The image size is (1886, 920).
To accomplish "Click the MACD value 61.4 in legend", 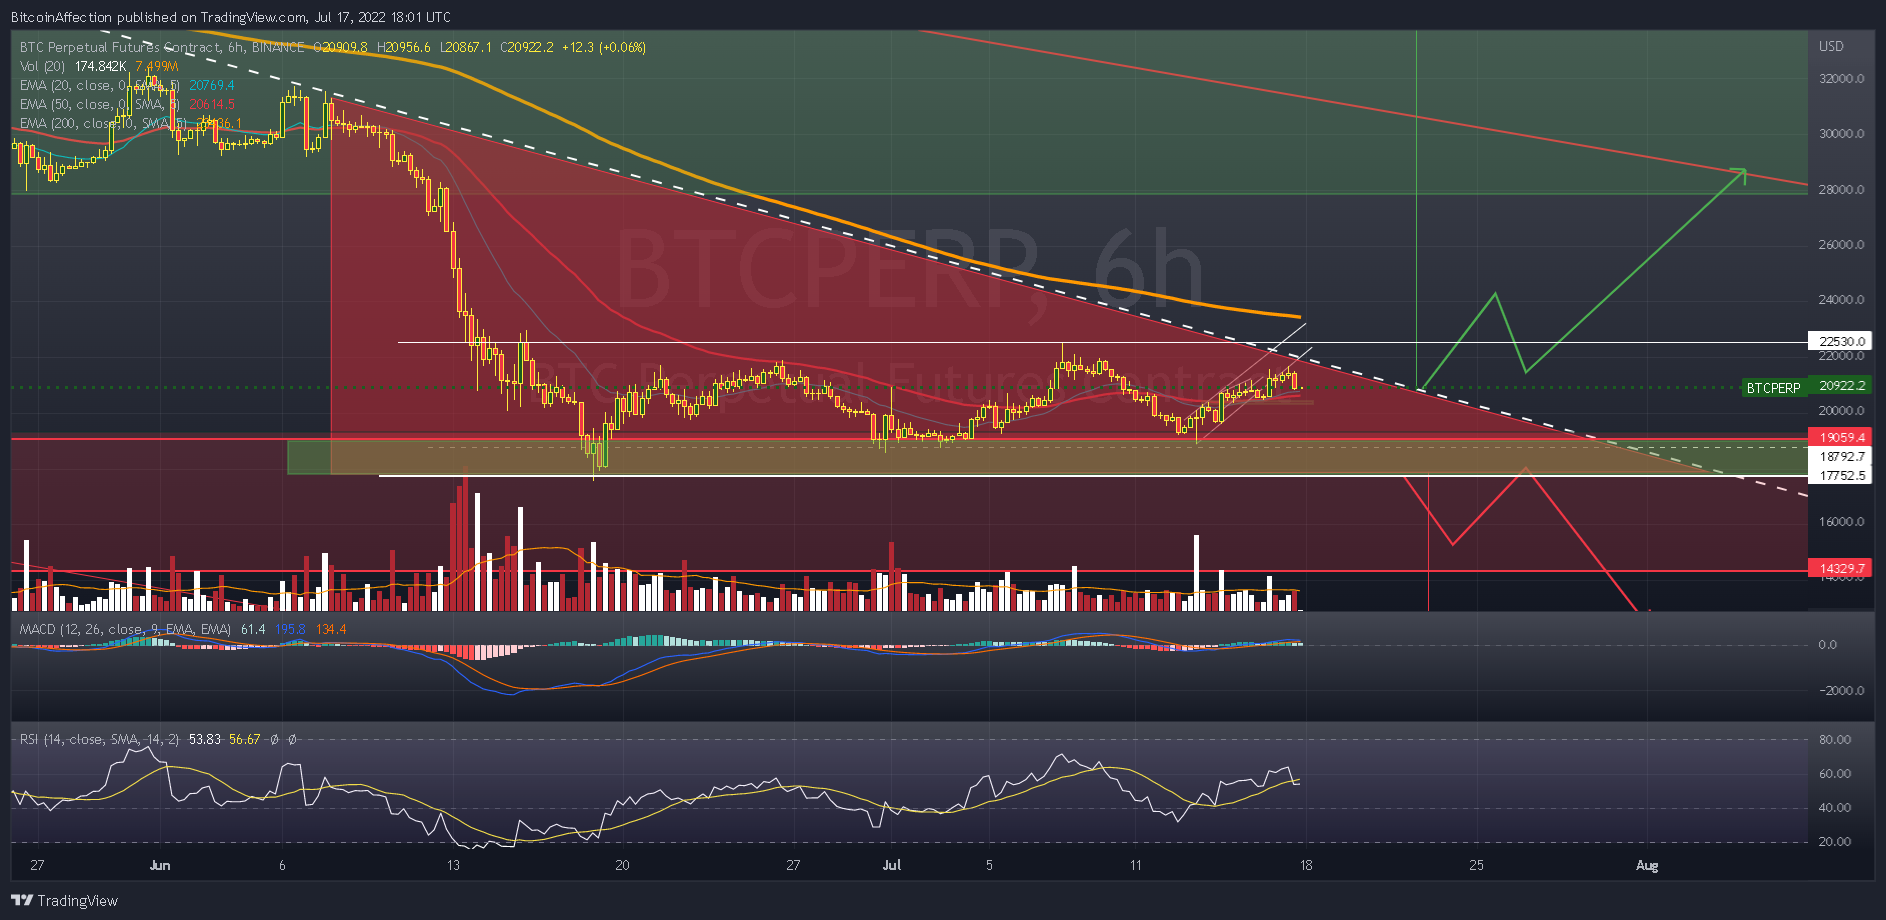I will point(253,629).
